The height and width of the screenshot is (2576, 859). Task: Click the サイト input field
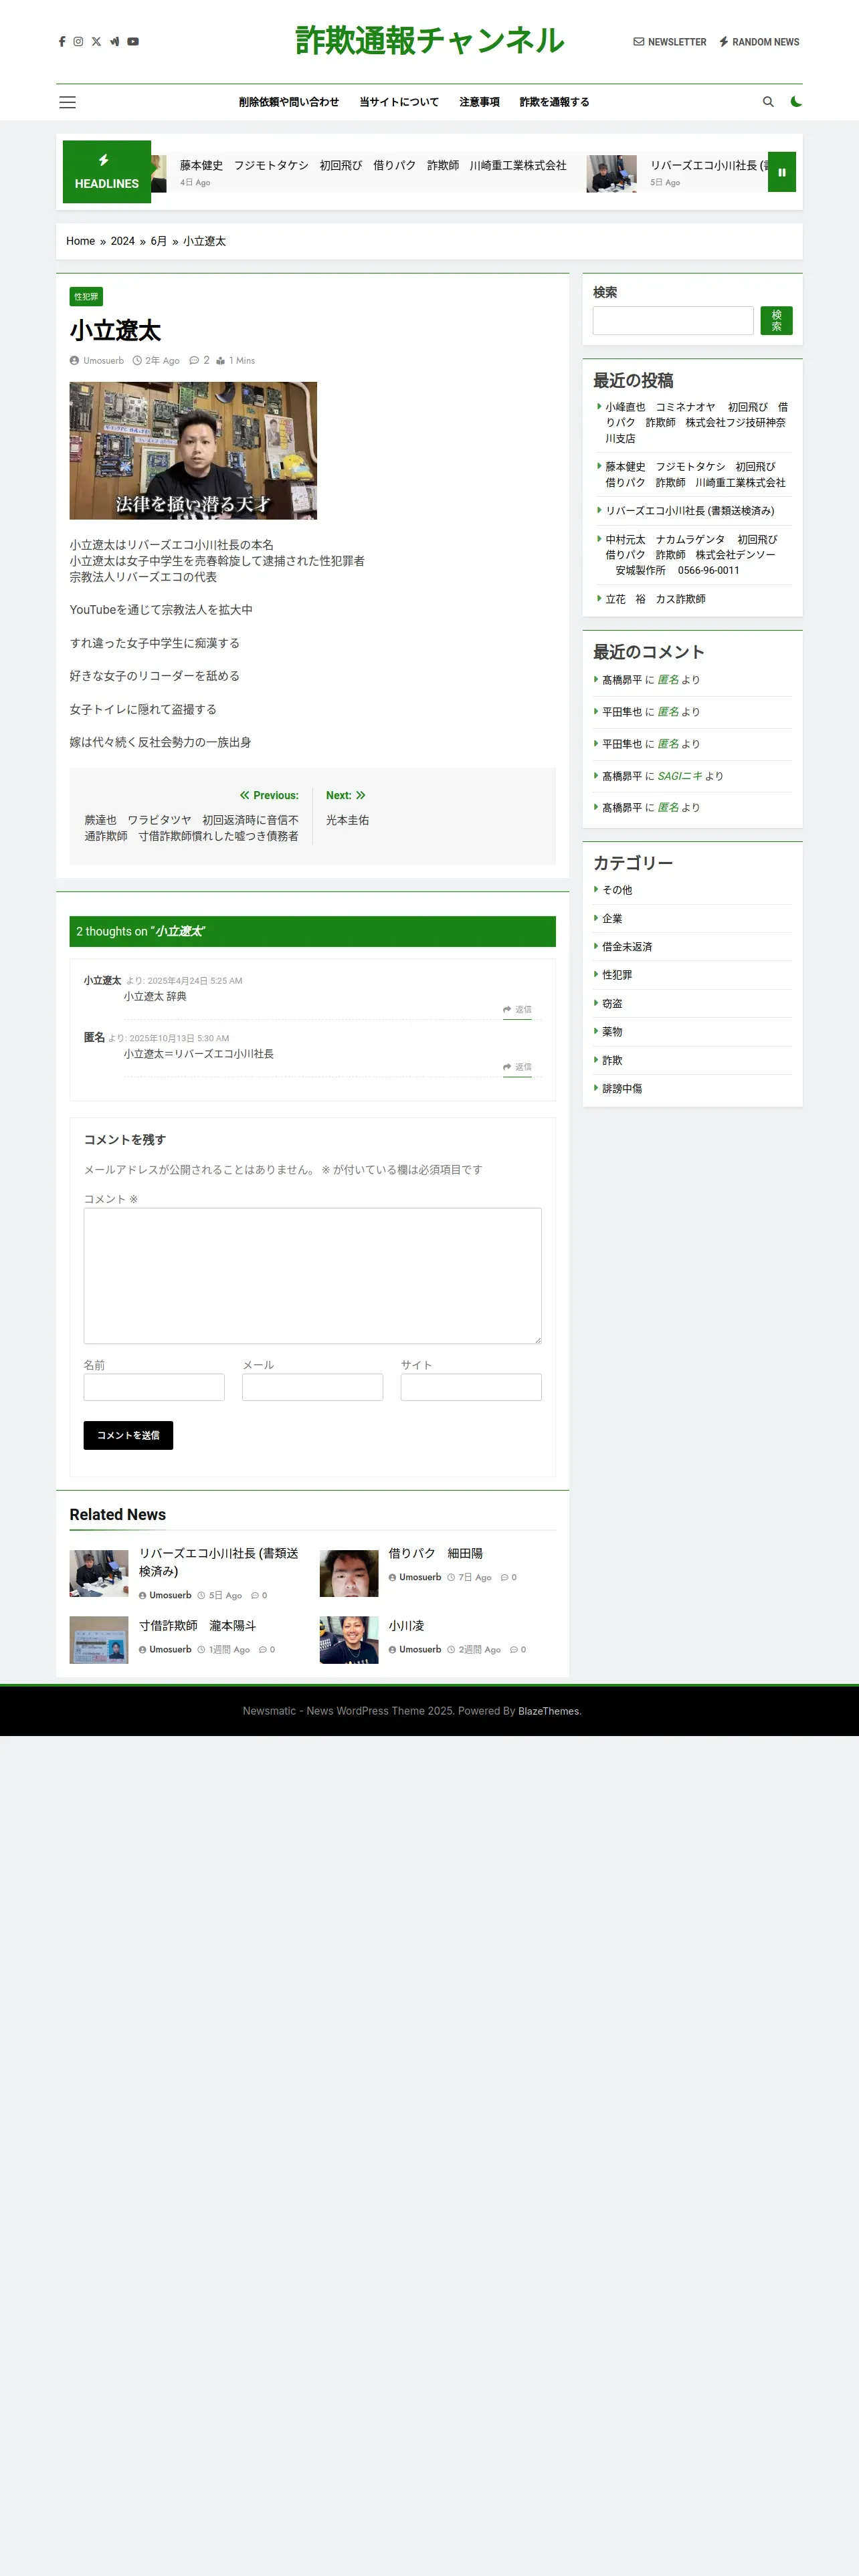(x=471, y=1387)
